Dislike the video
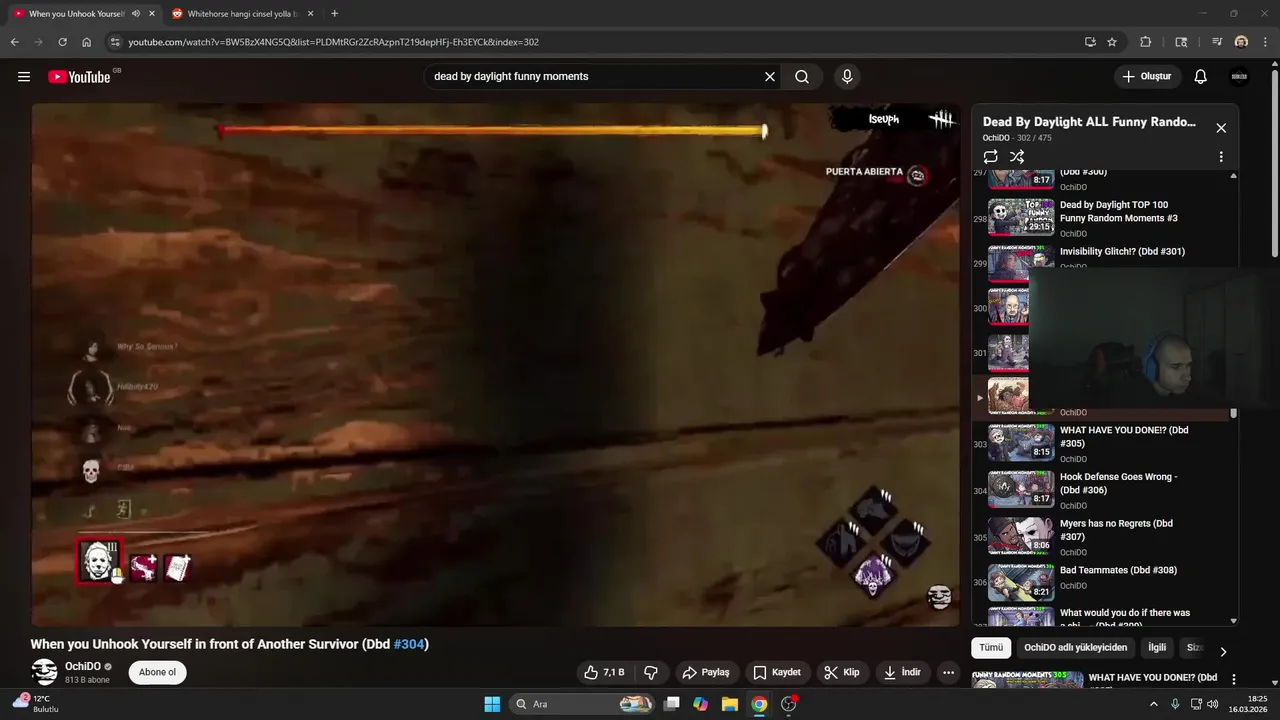Screen dimensions: 1280x720 651,672
